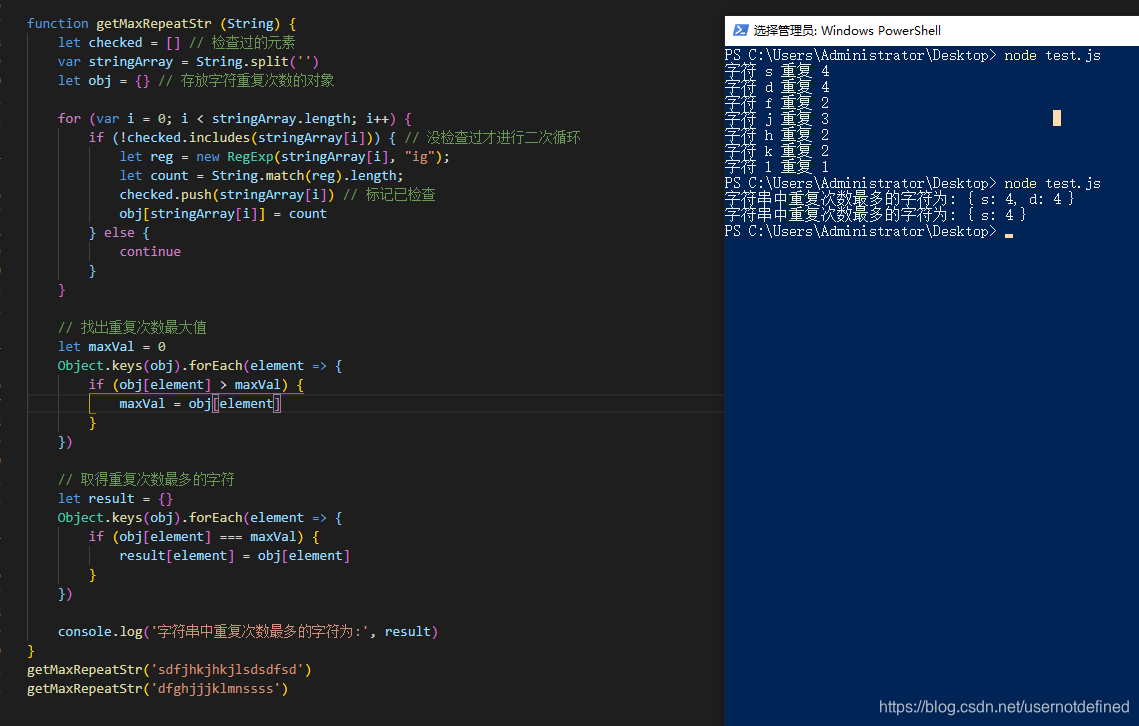The width and height of the screenshot is (1139, 726).
Task: Click the Windows PowerShell window title text
Action: [x=847, y=31]
